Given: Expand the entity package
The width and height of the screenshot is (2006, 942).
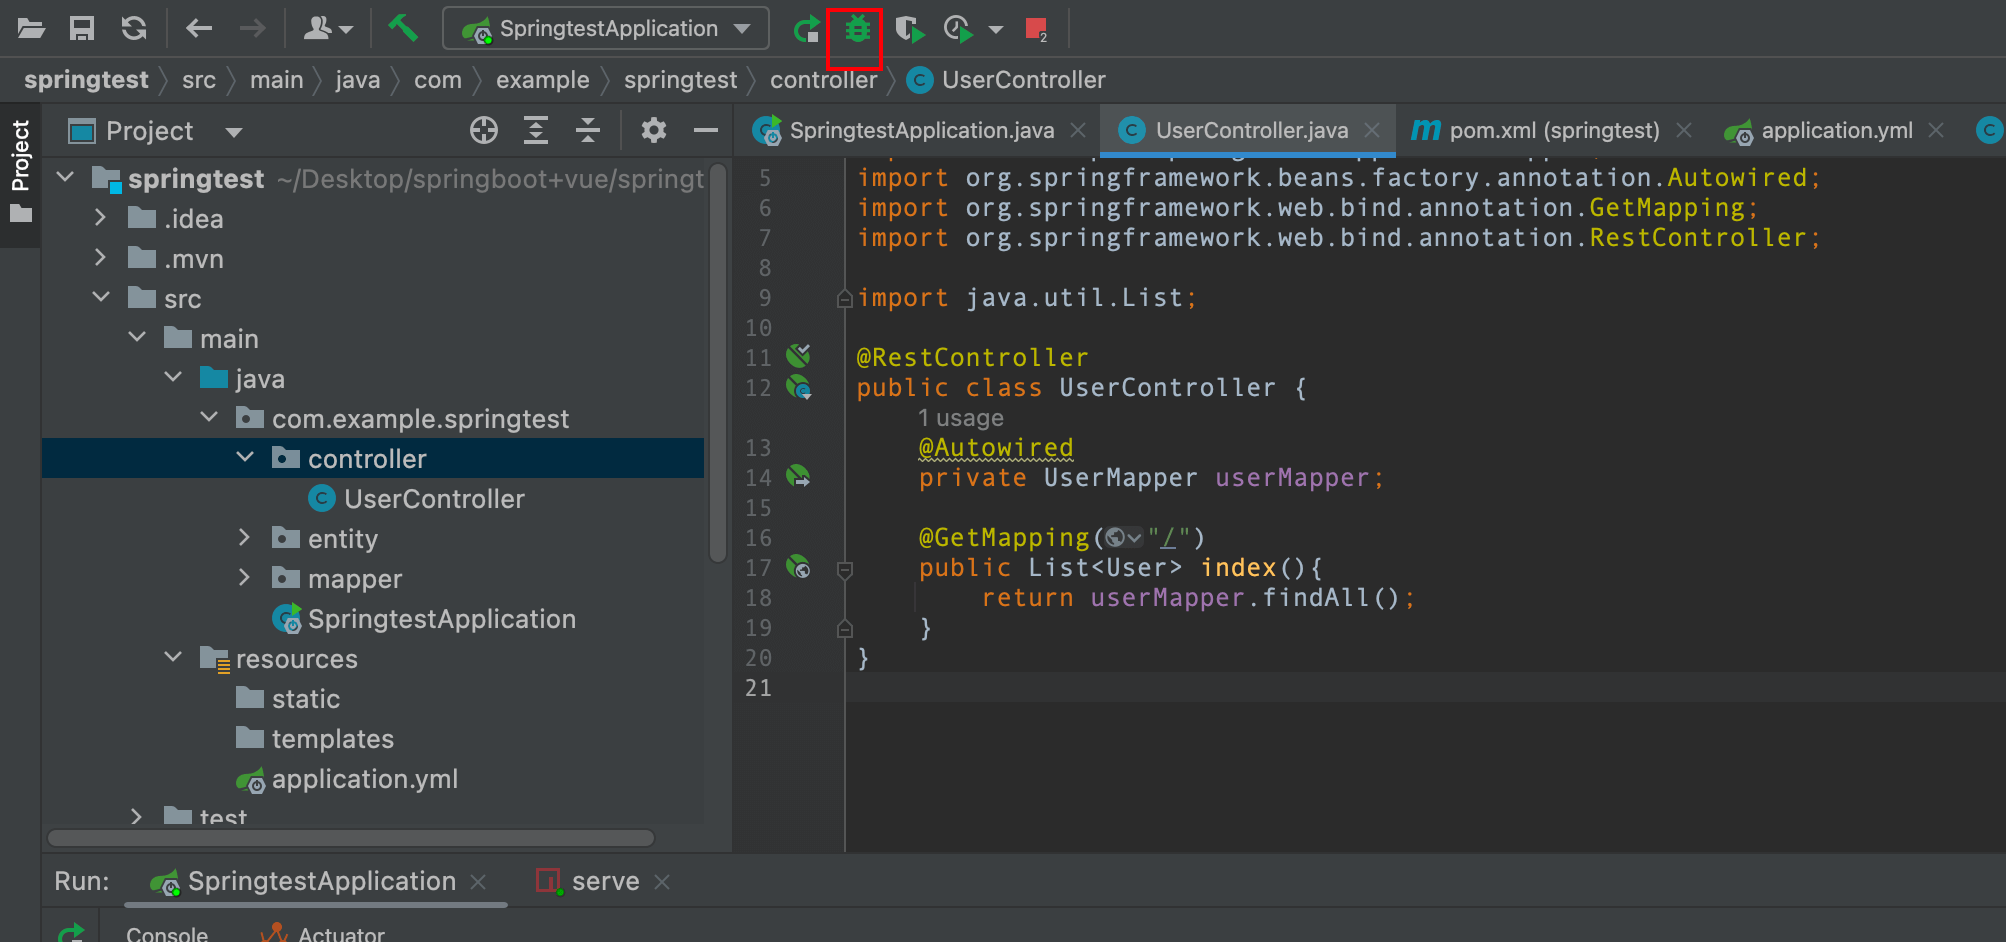Looking at the screenshot, I should [x=244, y=538].
